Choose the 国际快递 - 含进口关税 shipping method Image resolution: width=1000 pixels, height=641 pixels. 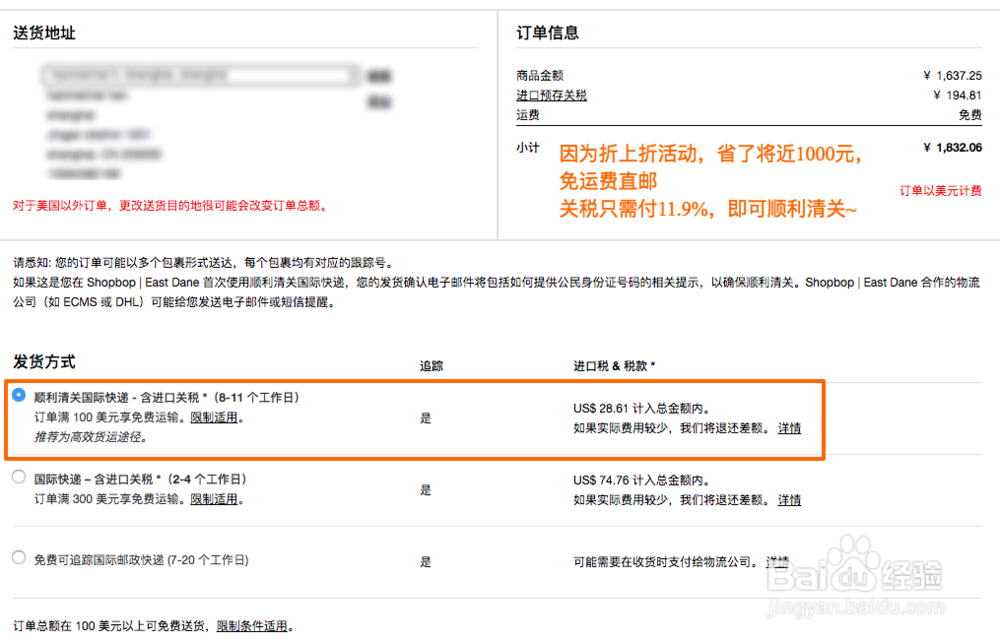(17, 479)
